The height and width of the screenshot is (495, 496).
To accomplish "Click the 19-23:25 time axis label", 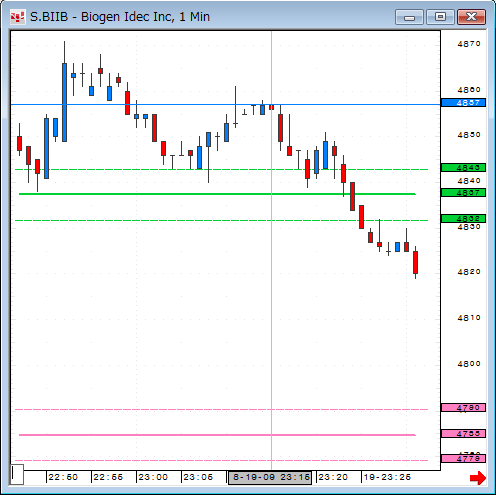I will [387, 477].
